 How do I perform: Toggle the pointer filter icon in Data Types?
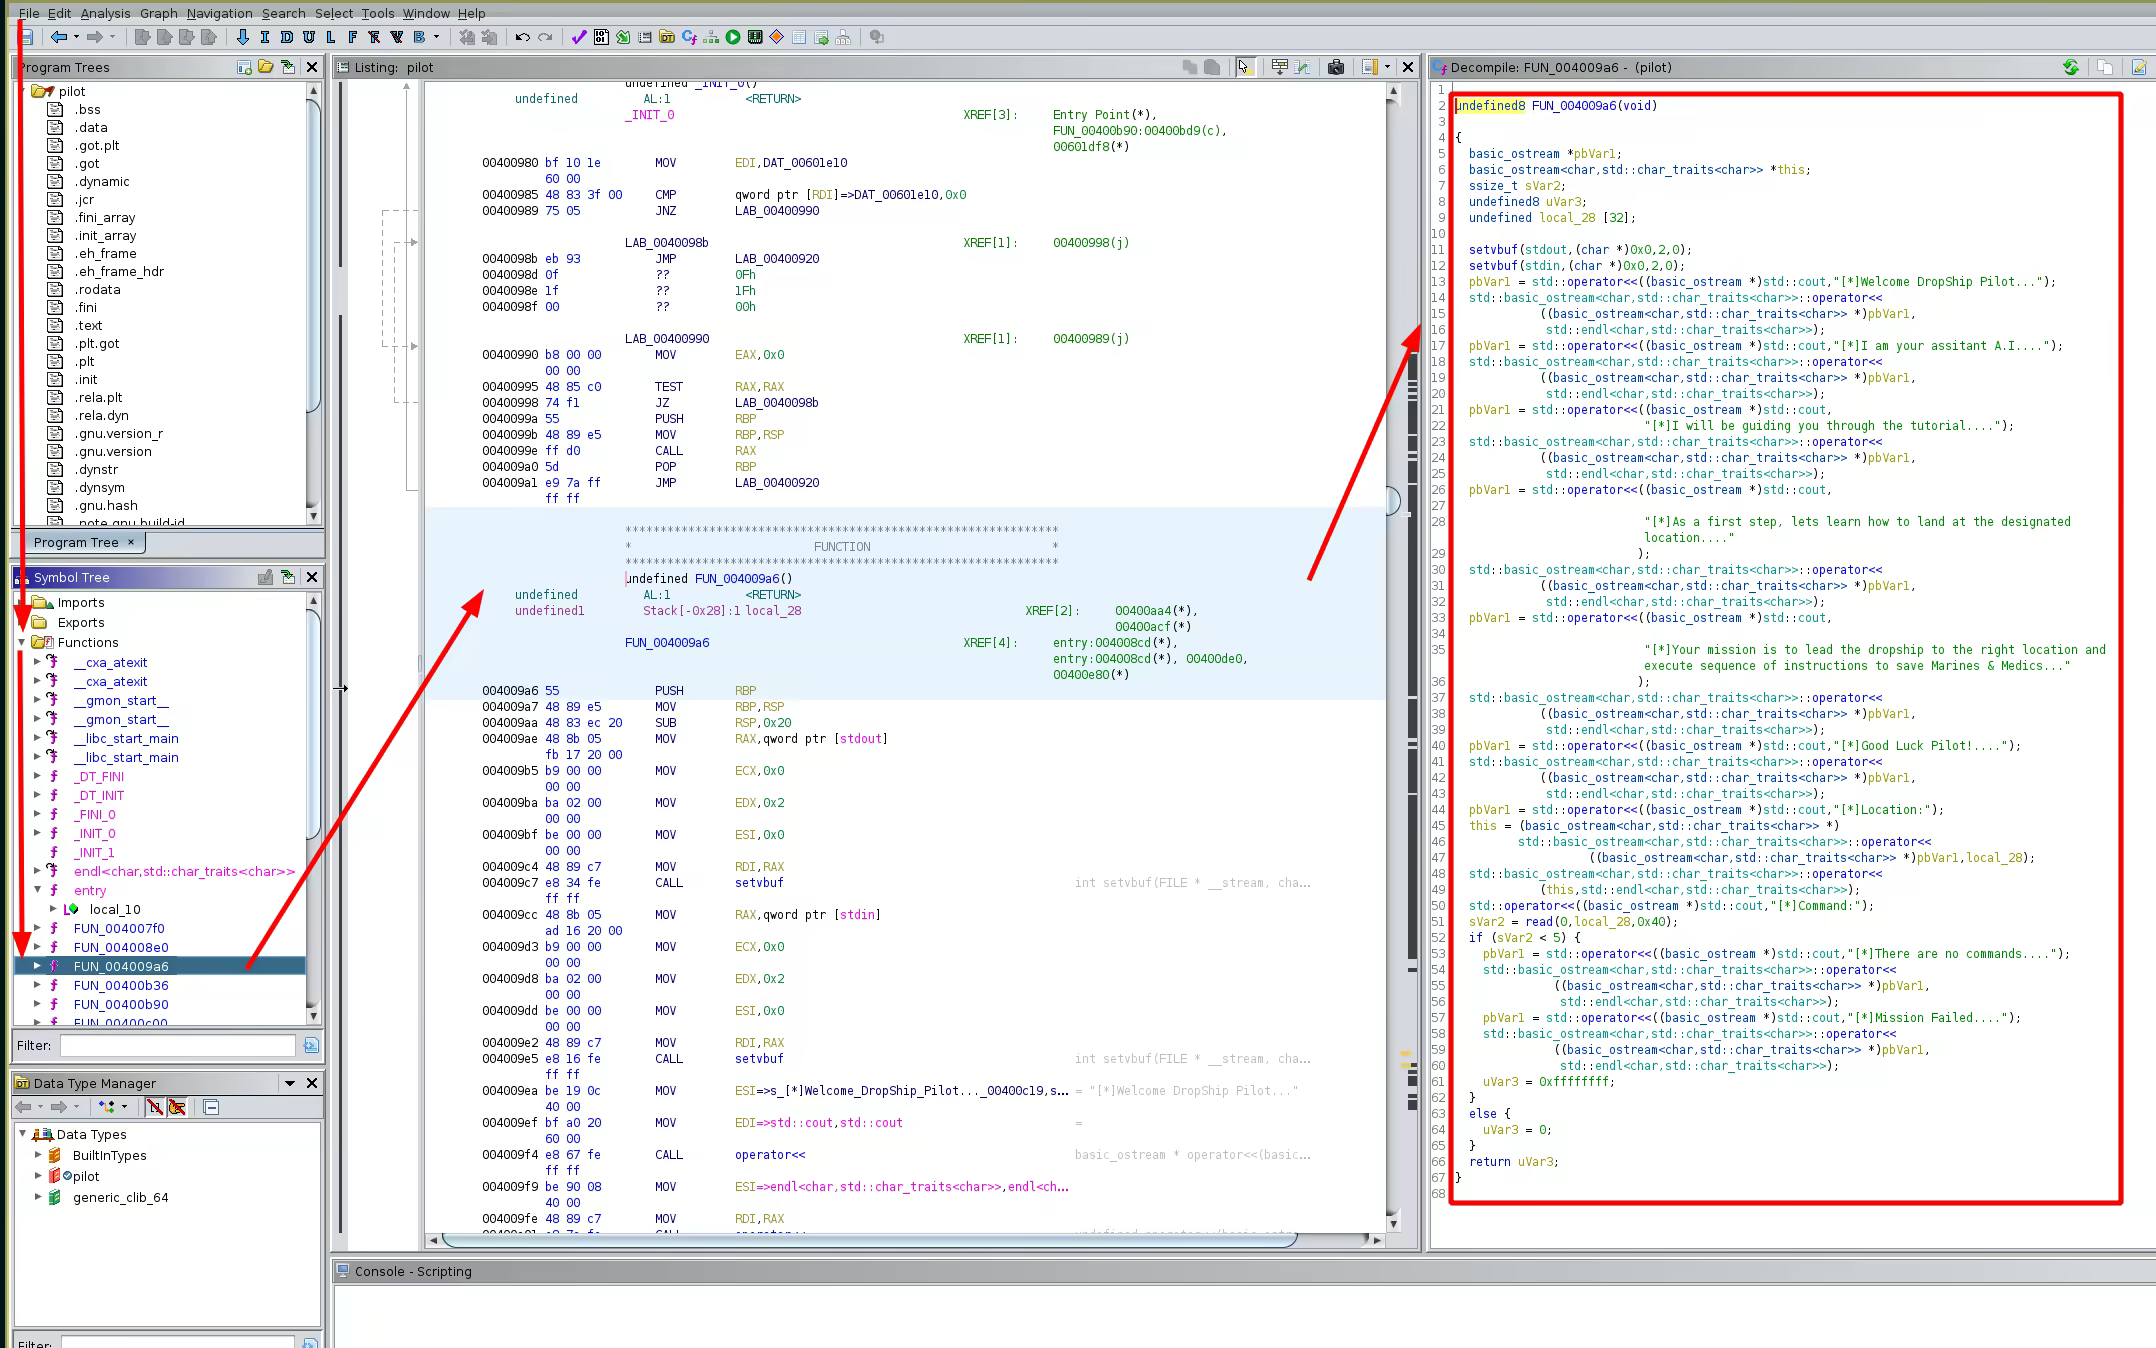coord(177,1107)
